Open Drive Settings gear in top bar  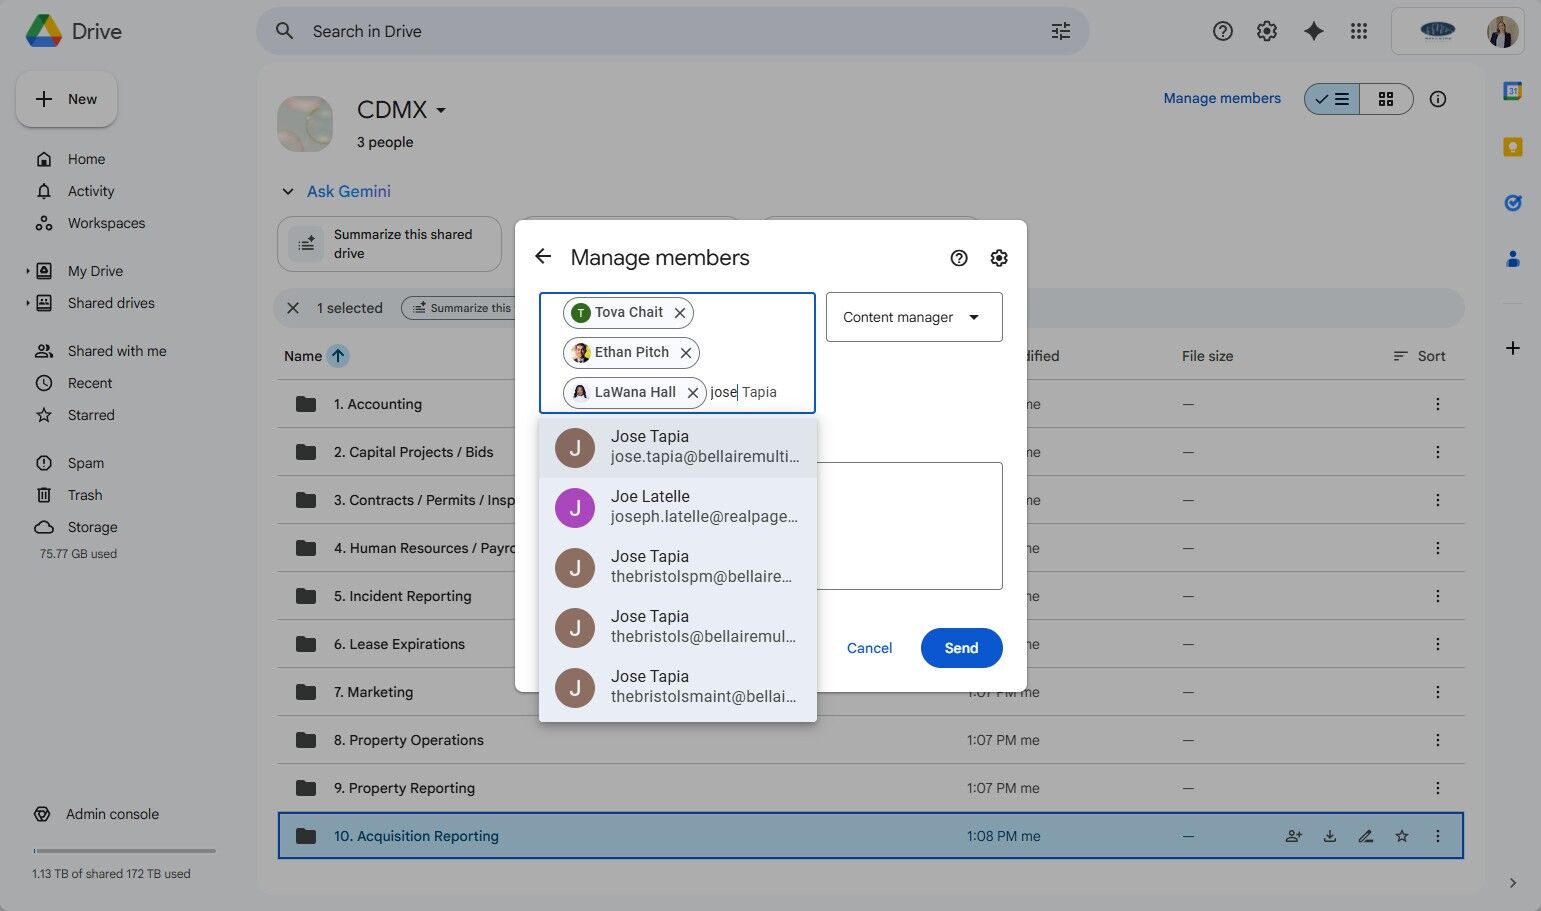click(x=1267, y=31)
